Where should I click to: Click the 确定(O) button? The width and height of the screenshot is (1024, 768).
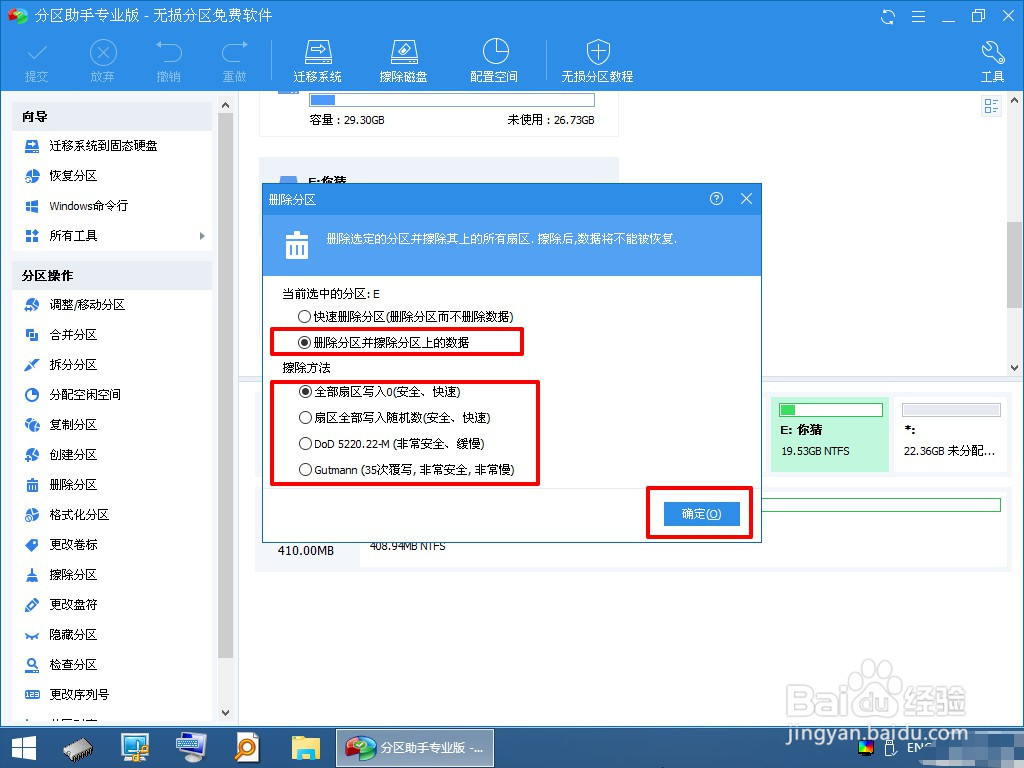click(x=701, y=514)
